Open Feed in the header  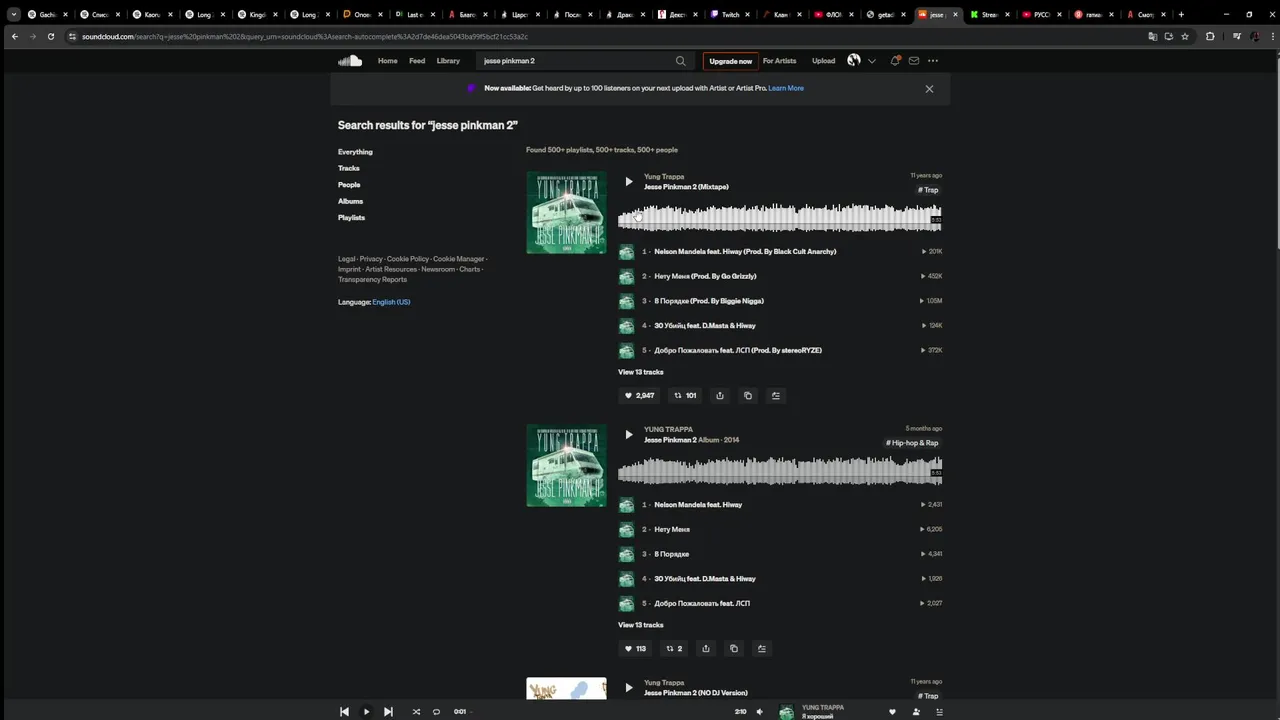point(417,61)
